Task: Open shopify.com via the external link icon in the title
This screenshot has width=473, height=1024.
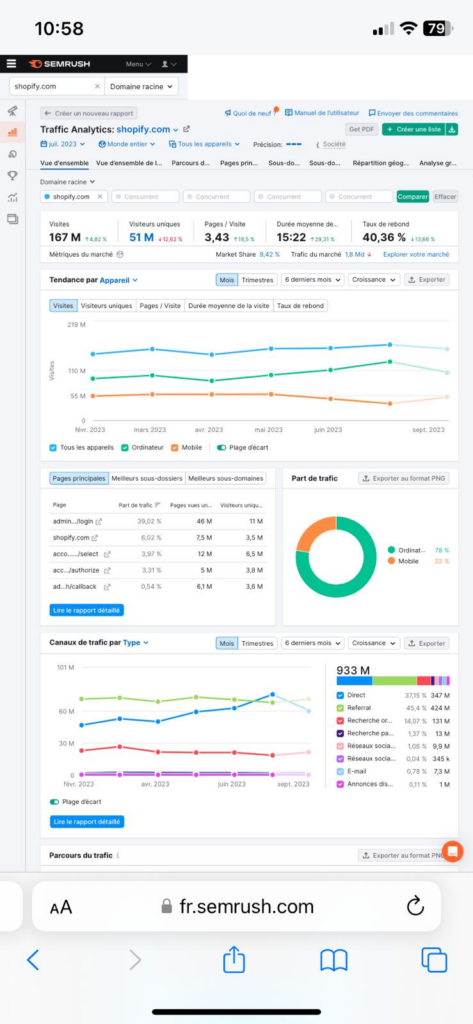Action: 187,129
